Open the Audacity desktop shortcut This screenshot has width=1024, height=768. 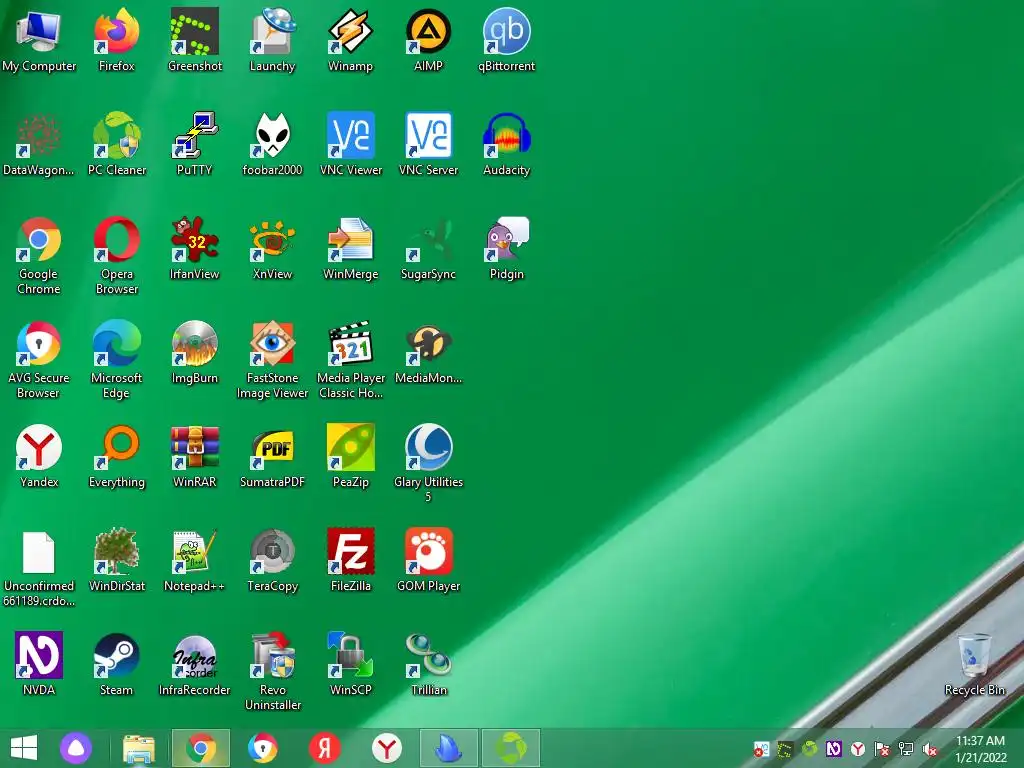coord(506,144)
